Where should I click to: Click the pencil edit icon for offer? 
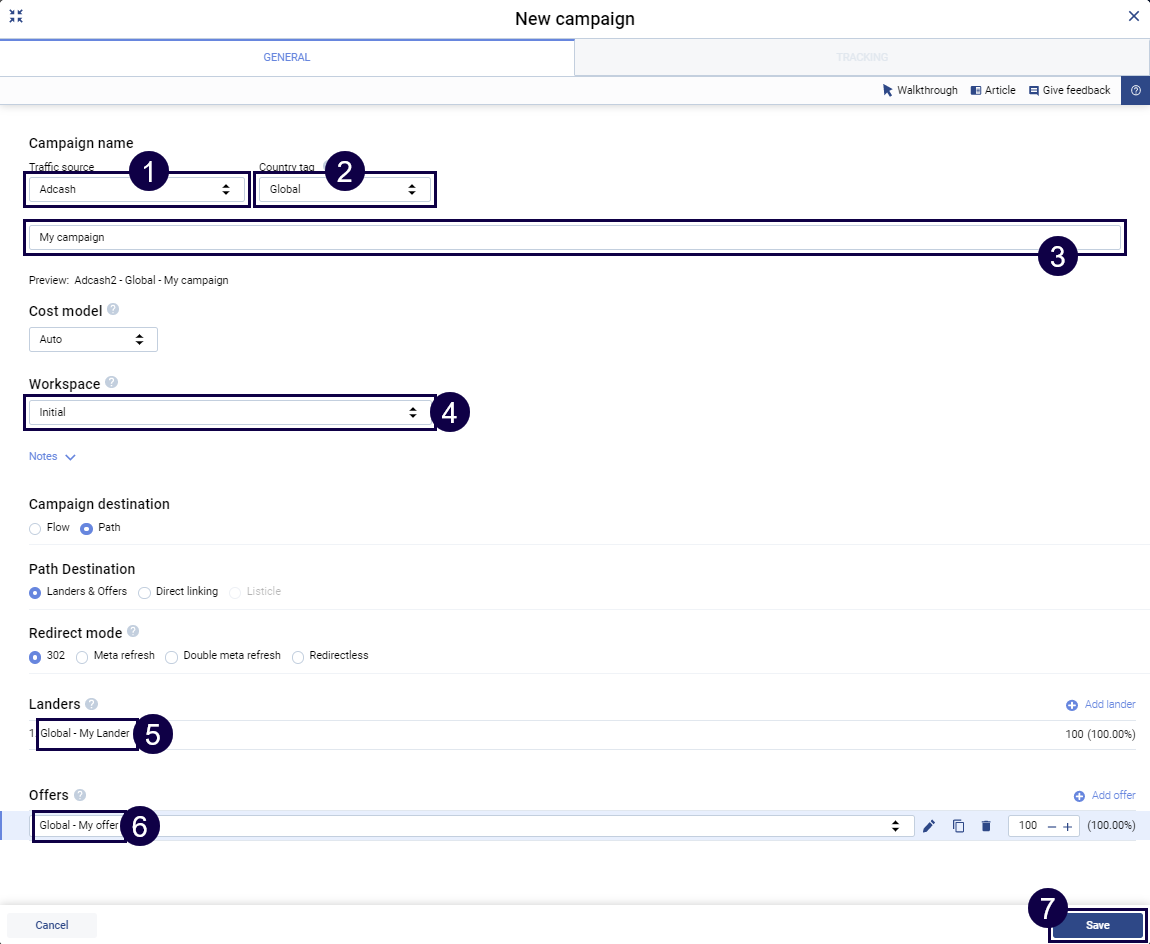pyautogui.click(x=929, y=826)
